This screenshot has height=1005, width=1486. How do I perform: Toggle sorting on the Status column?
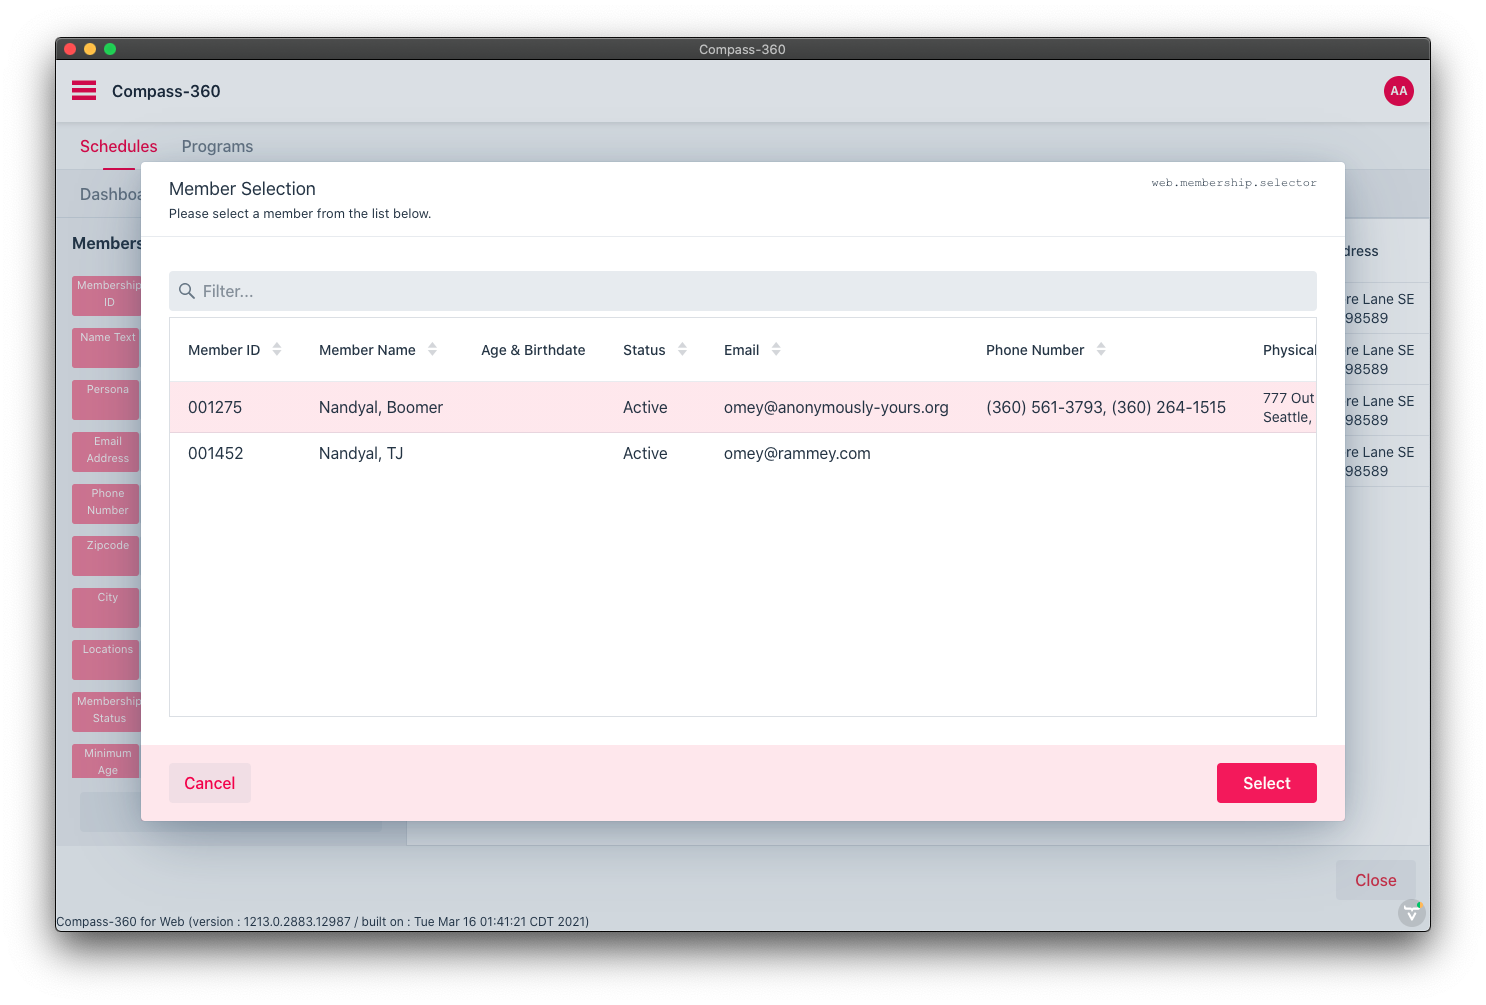point(682,349)
